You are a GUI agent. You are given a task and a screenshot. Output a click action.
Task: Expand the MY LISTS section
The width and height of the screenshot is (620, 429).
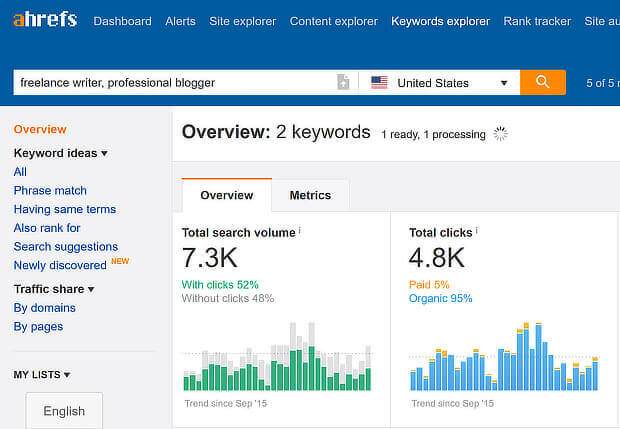pos(42,374)
